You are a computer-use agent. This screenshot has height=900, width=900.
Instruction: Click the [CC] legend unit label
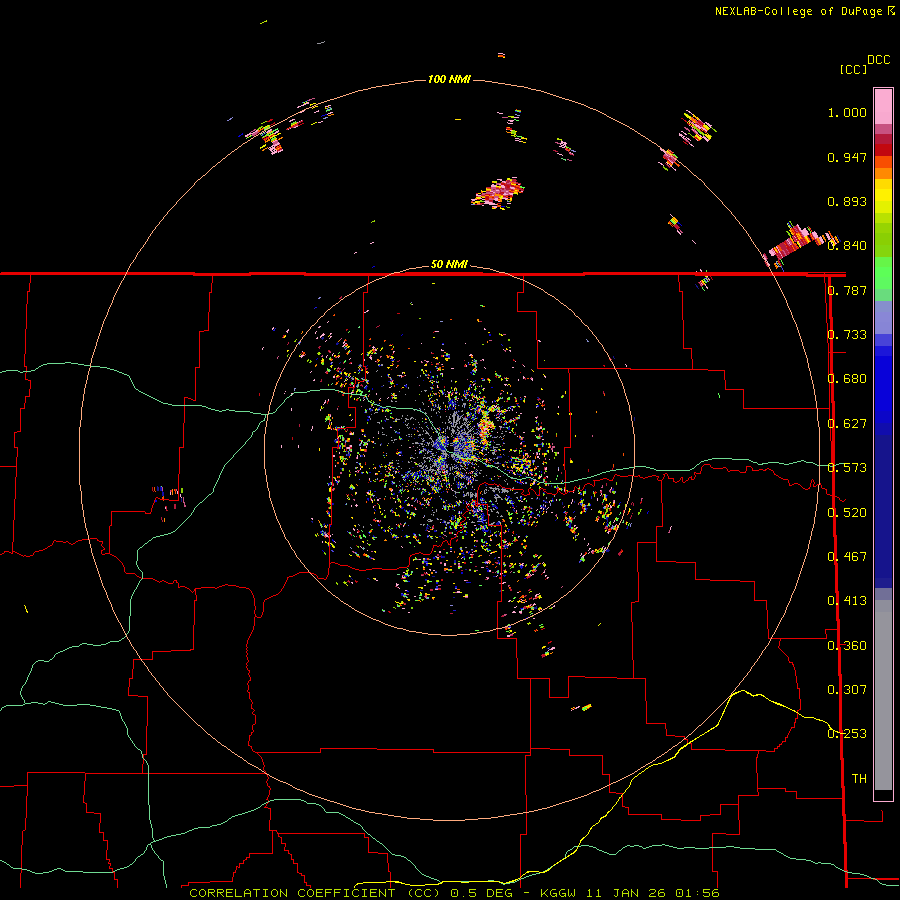pos(853,69)
